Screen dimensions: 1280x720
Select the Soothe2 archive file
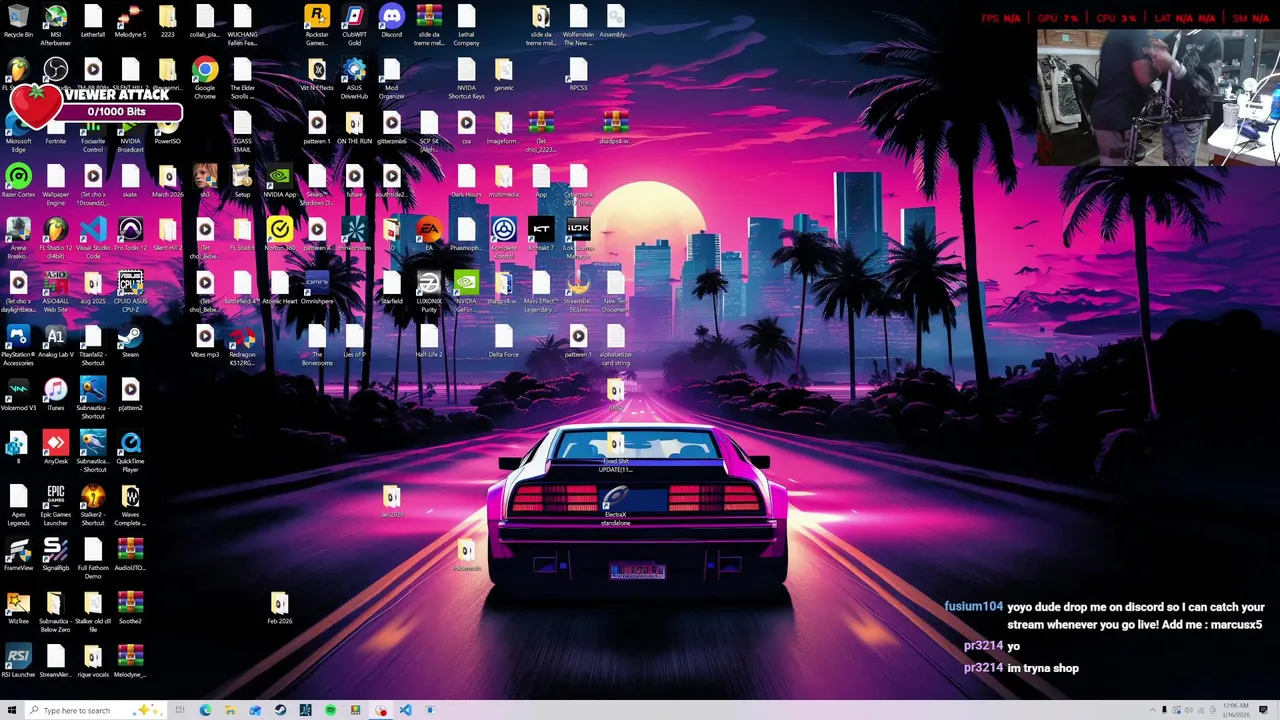(130, 609)
